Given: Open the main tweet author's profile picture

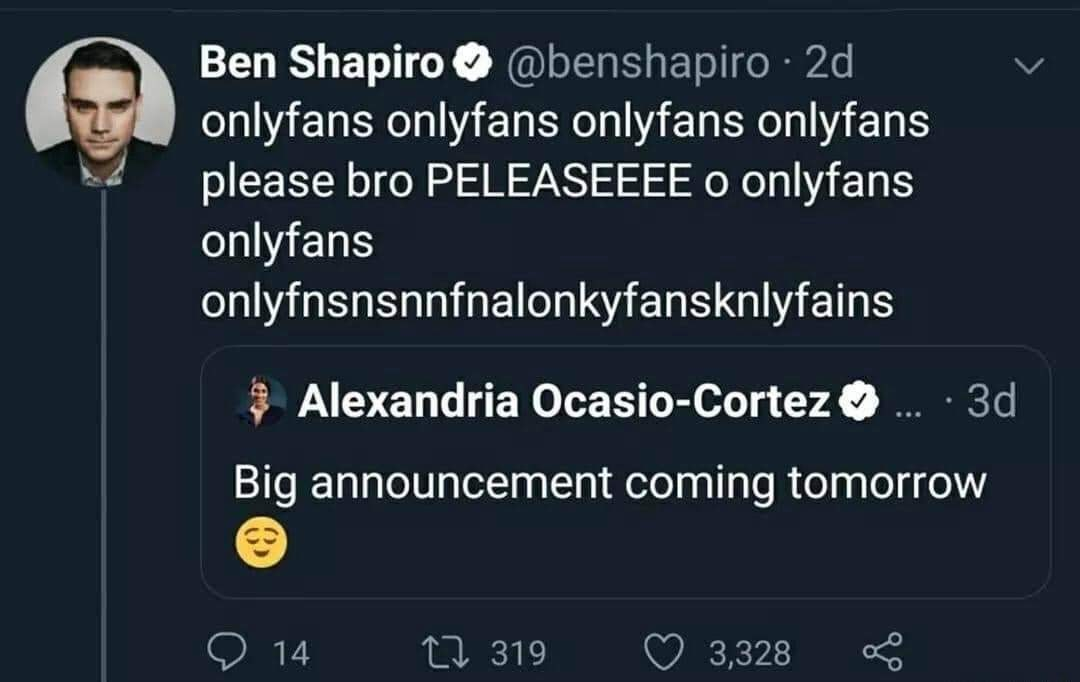Looking at the screenshot, I should [100, 111].
